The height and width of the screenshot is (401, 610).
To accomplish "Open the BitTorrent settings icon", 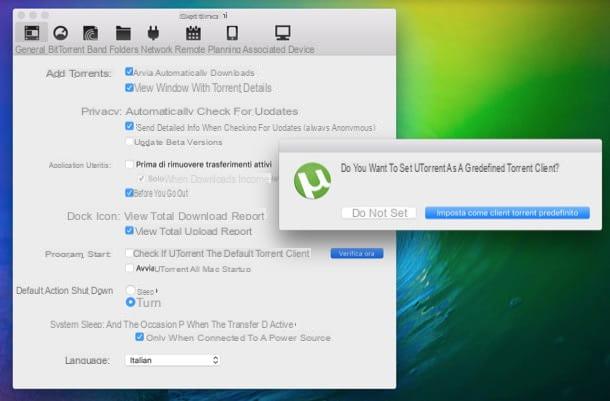I will click(x=61, y=33).
